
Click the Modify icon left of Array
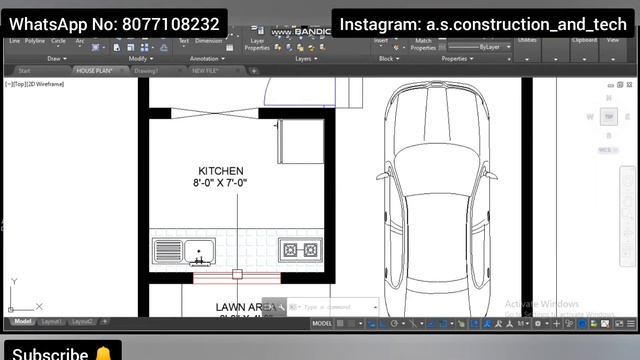click(131, 48)
